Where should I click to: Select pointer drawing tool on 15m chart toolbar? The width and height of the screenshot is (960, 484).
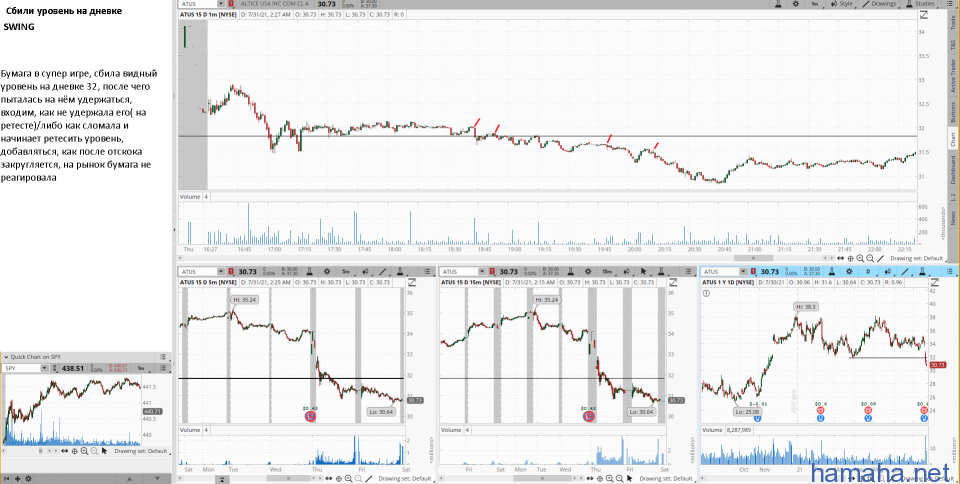coord(643,272)
